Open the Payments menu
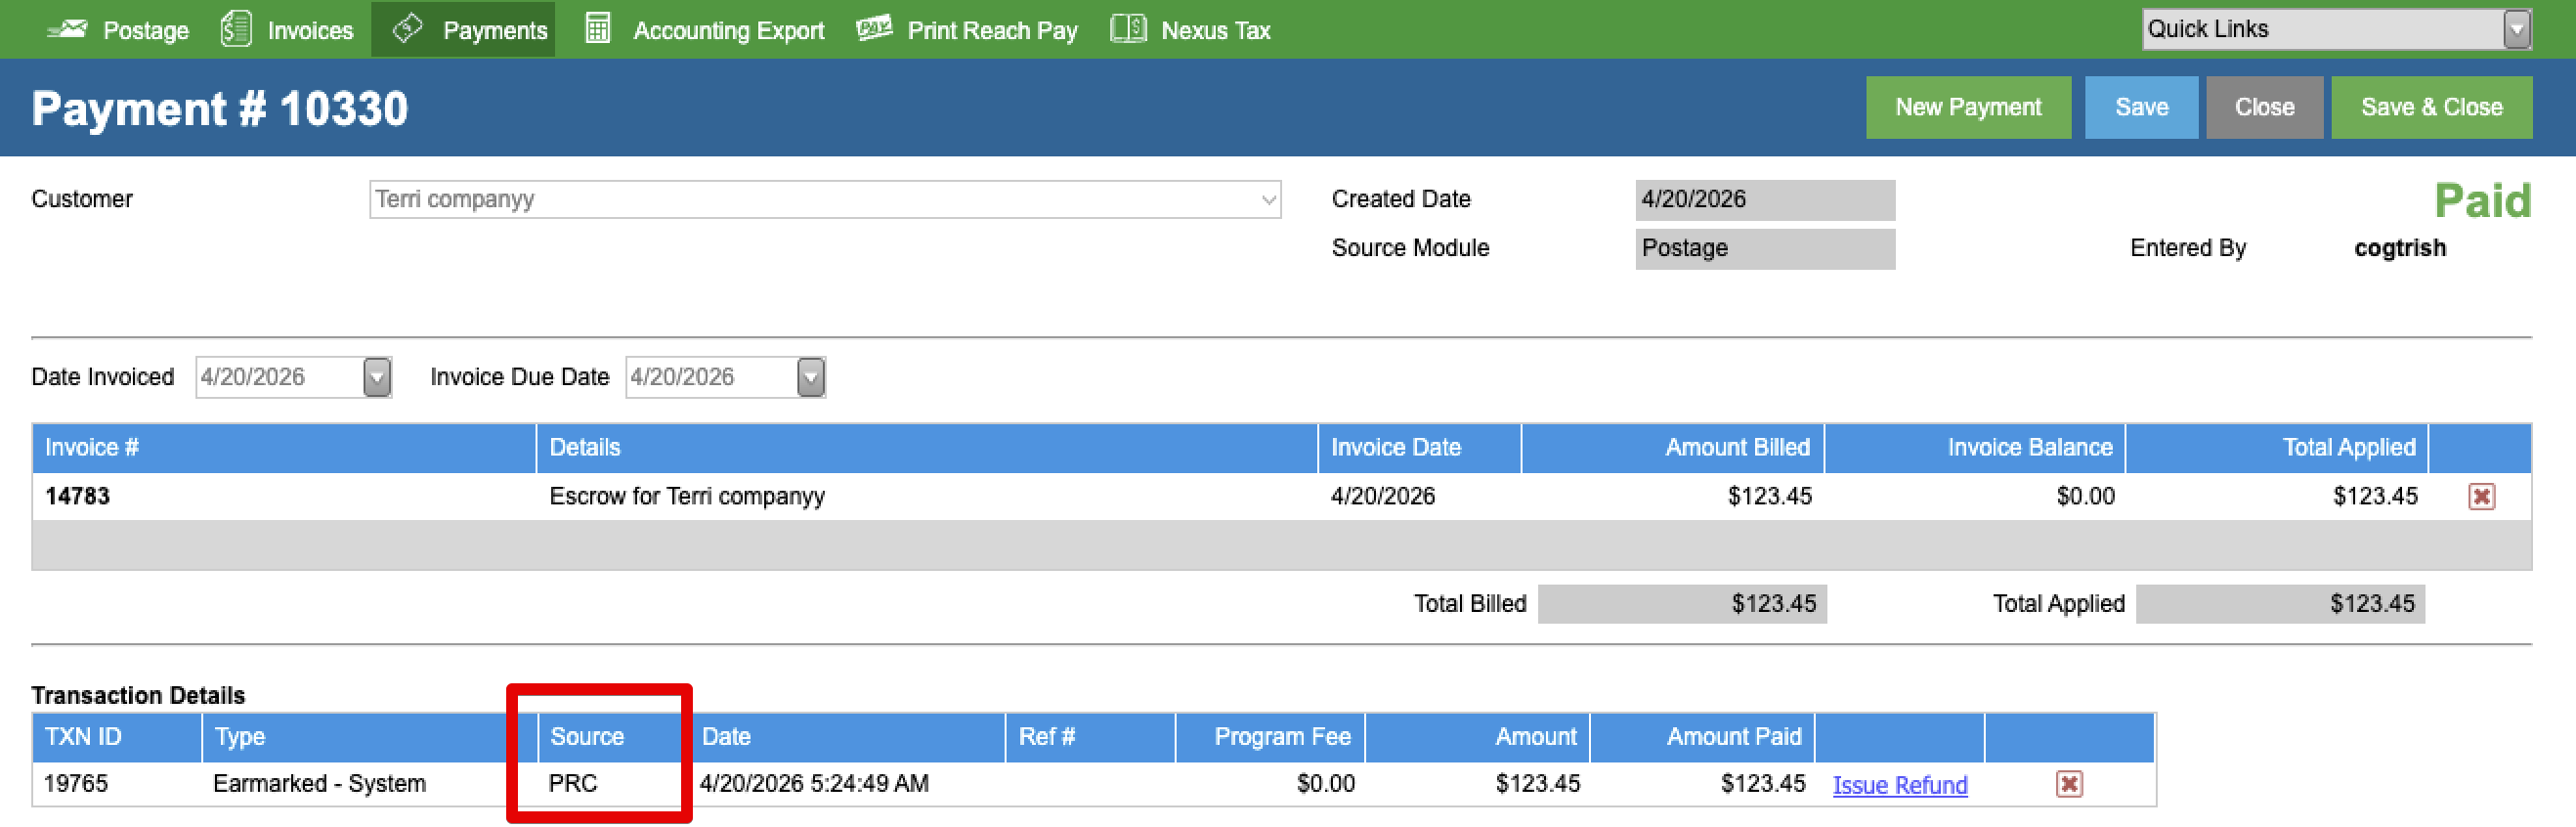 click(463, 29)
